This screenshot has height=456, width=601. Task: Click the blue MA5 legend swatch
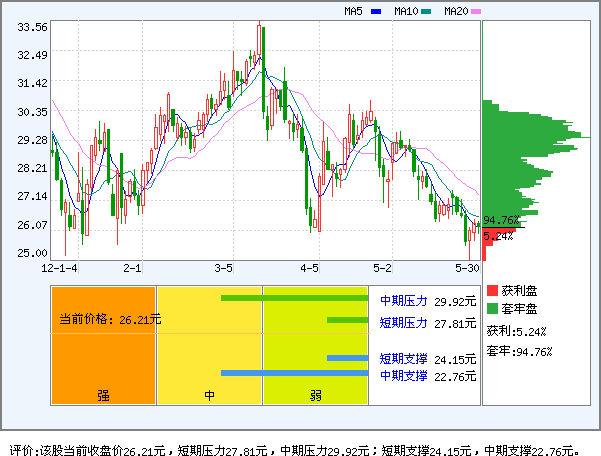(376, 12)
